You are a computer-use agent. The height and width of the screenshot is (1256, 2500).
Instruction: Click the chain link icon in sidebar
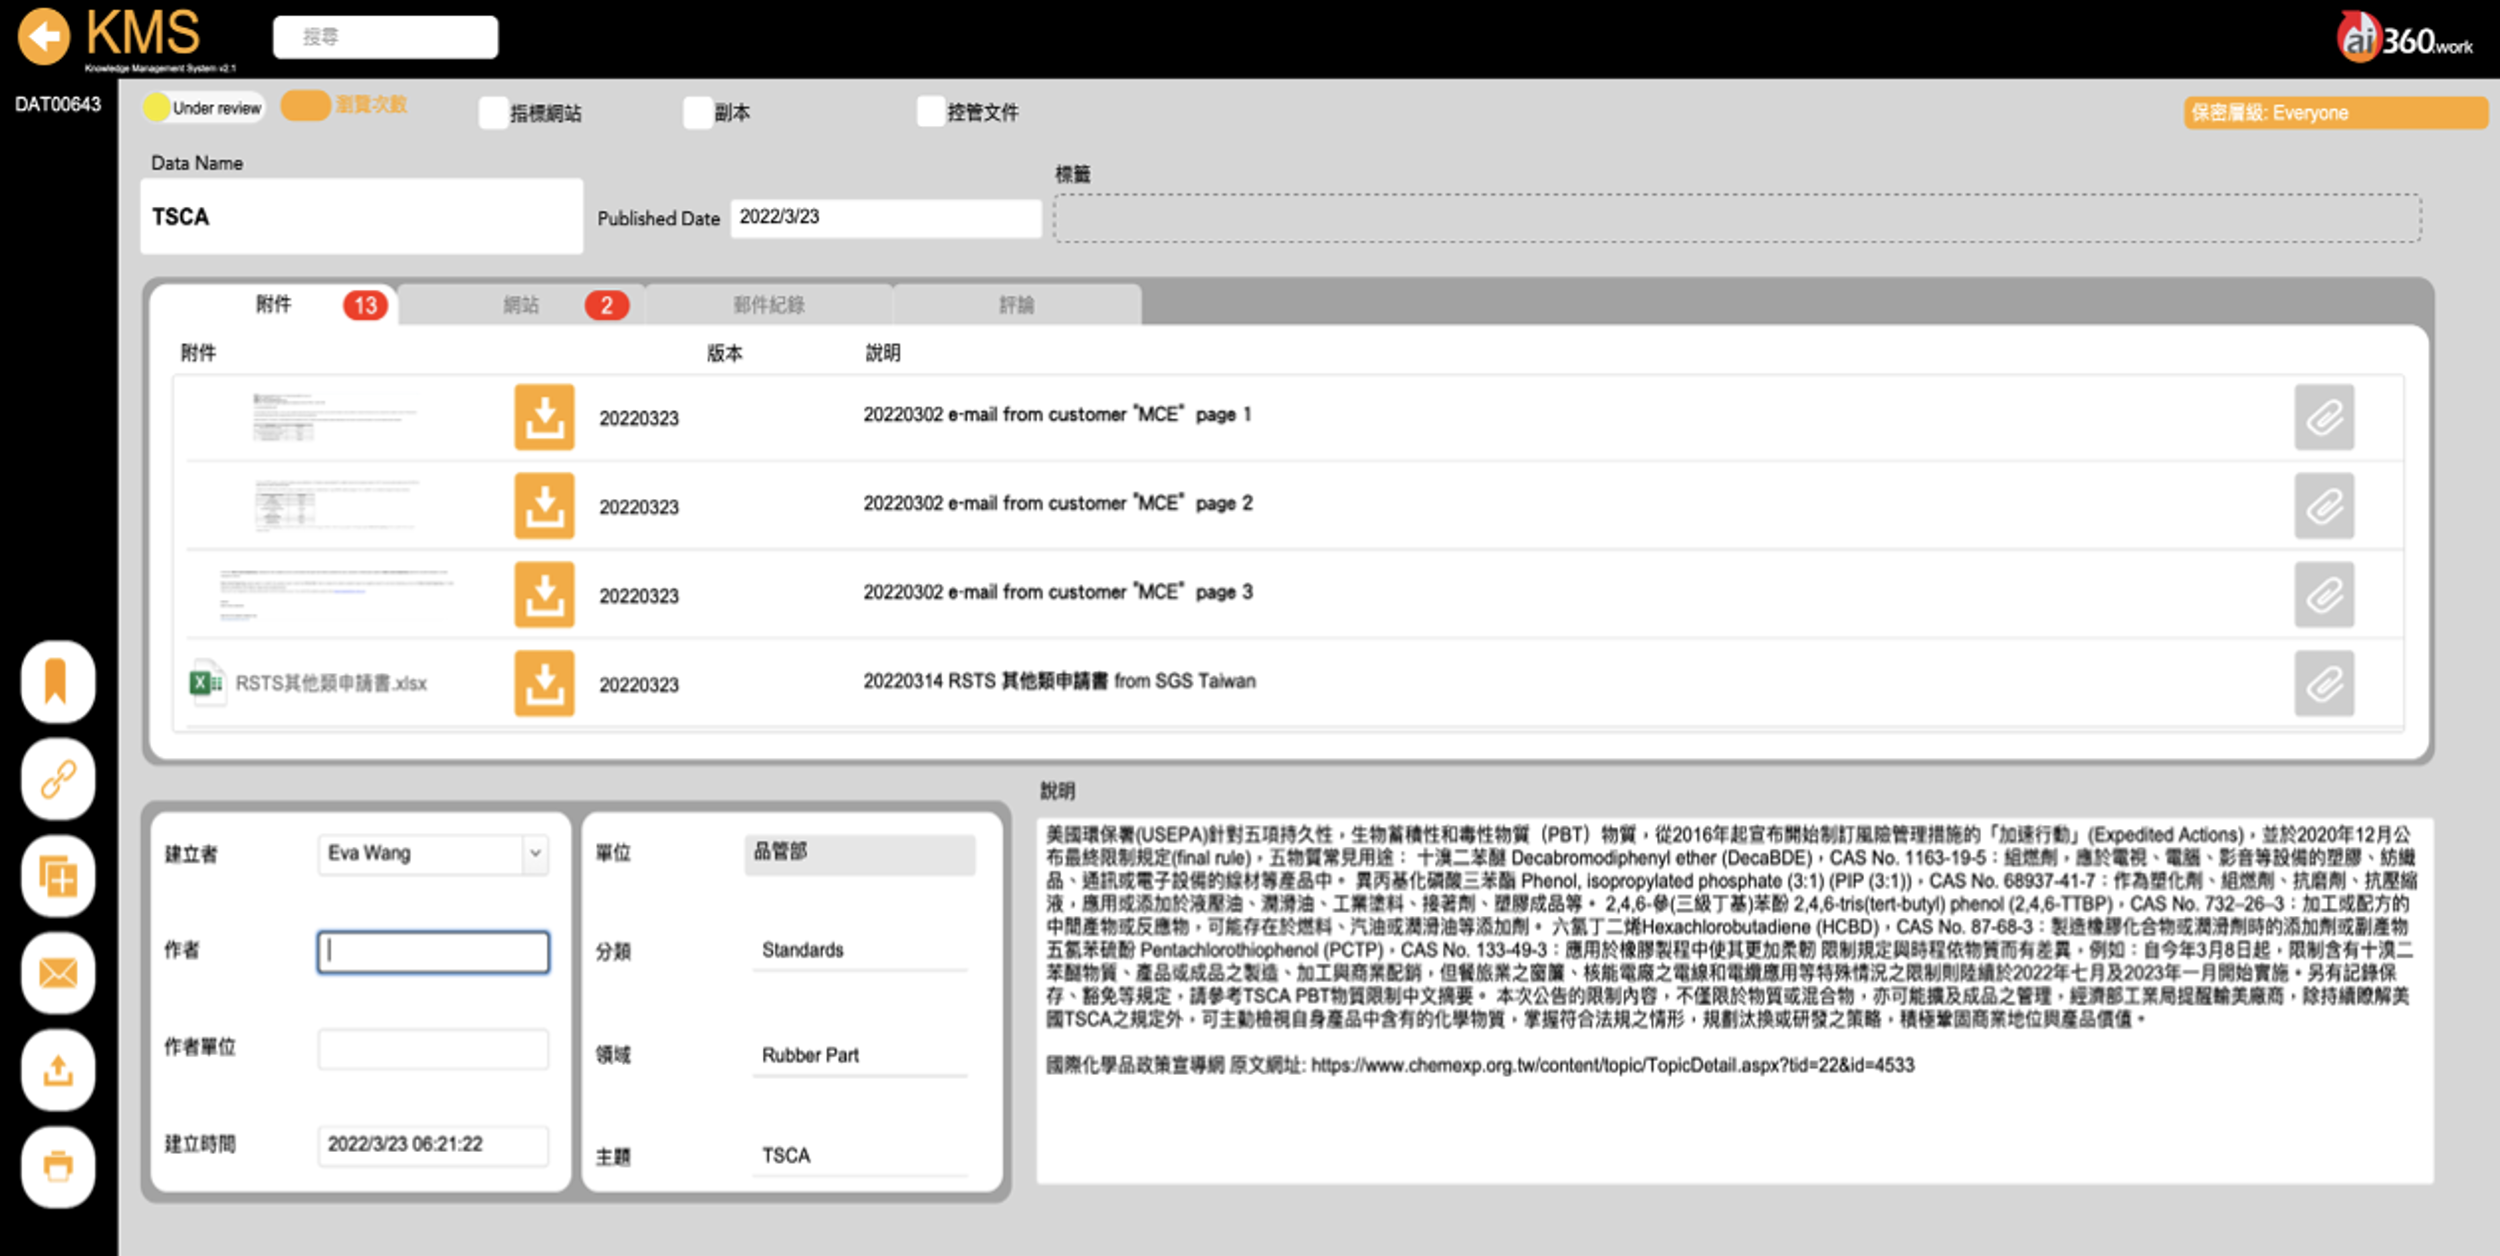[x=58, y=779]
